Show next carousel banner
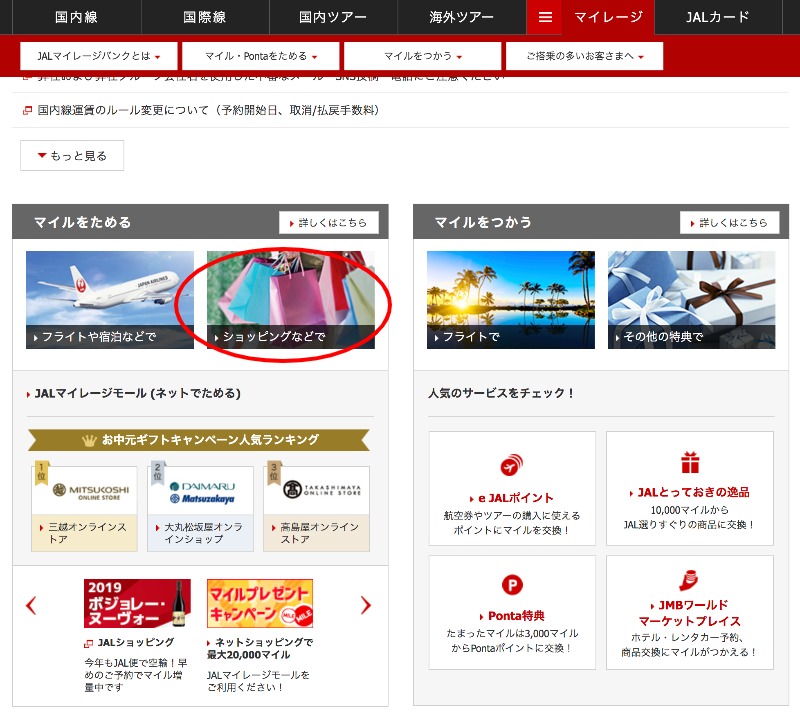This screenshot has width=800, height=716. point(365,605)
